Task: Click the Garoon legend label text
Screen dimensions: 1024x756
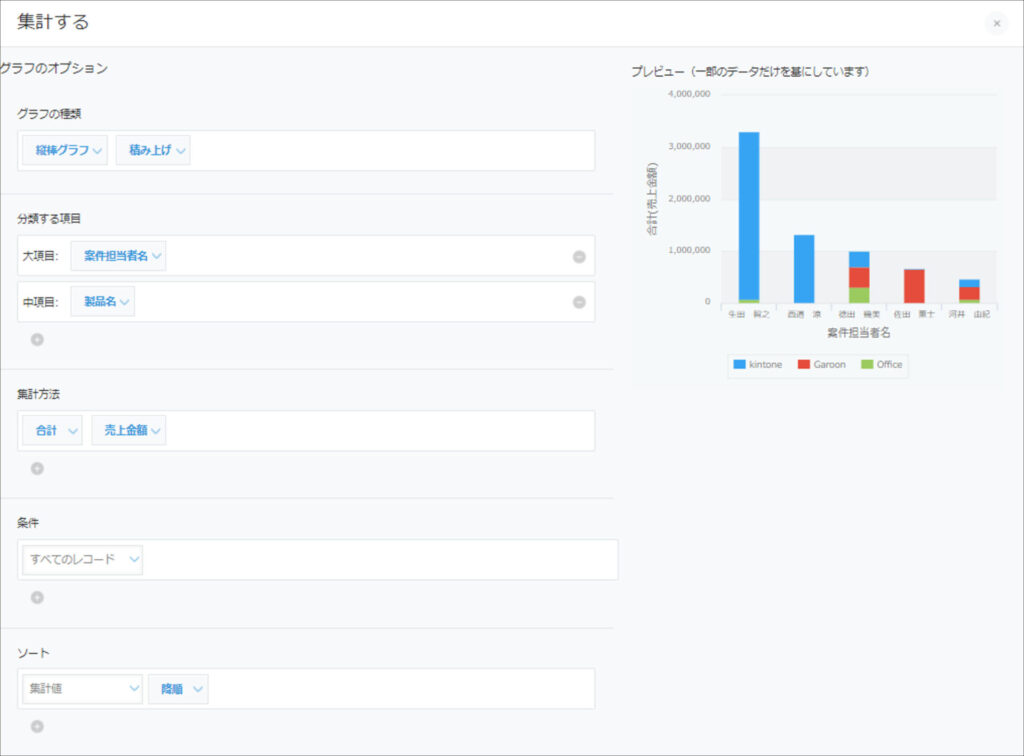Action: pyautogui.click(x=829, y=364)
